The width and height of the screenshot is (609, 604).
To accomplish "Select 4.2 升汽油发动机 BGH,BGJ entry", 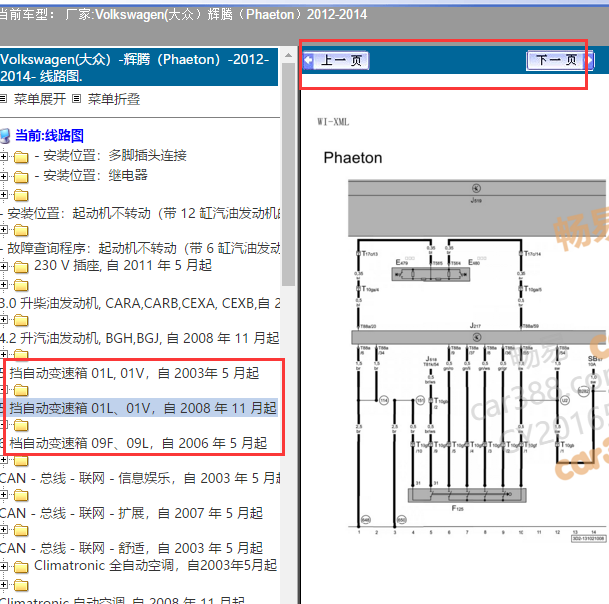I will (x=140, y=338).
